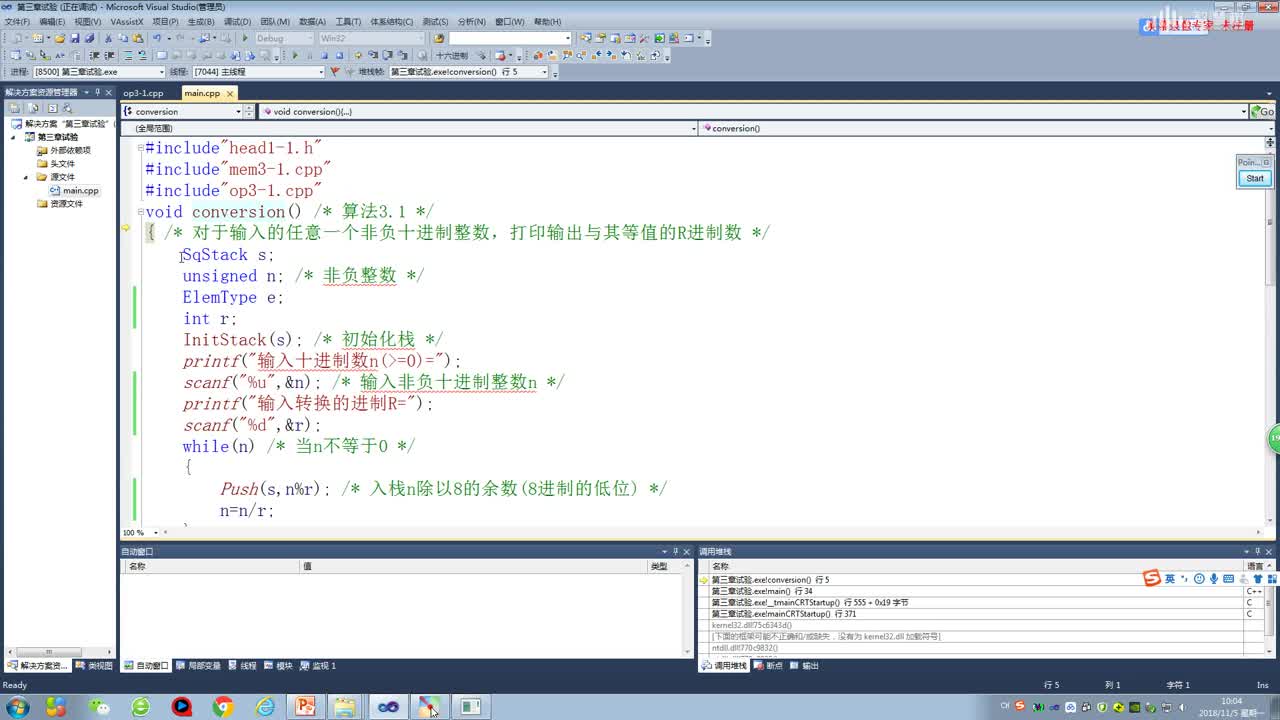Open PowerPoint from the taskbar
The height and width of the screenshot is (720, 1280).
(305, 706)
